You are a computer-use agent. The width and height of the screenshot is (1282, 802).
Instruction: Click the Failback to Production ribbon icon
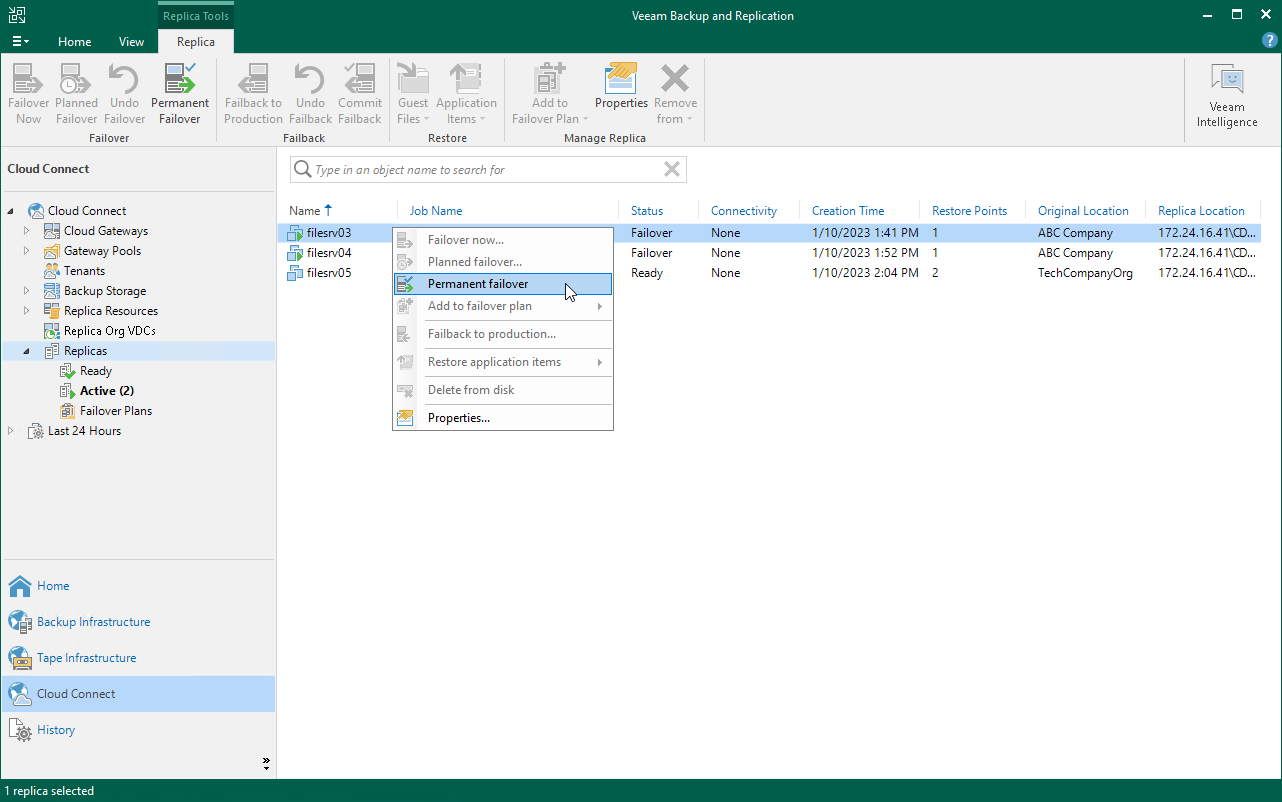click(254, 94)
